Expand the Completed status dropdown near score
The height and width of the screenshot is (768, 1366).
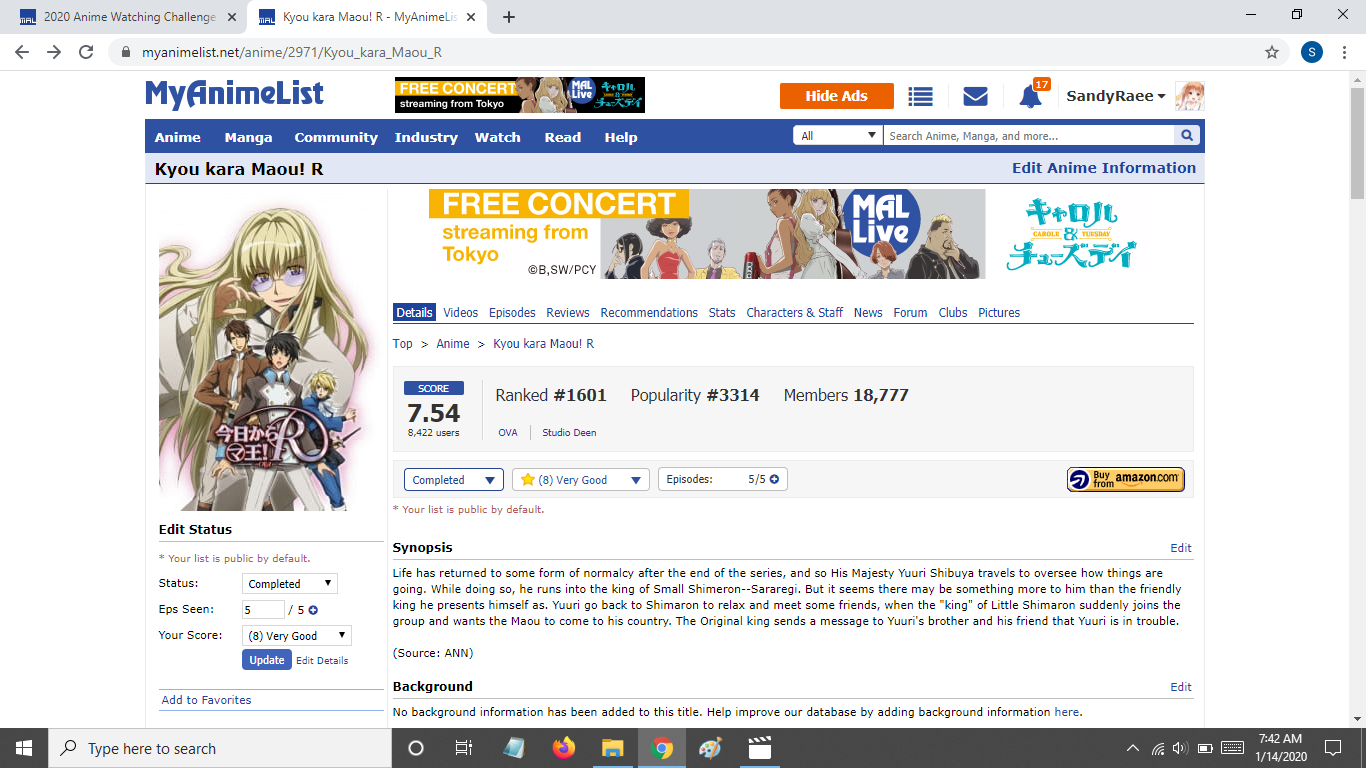pos(453,480)
